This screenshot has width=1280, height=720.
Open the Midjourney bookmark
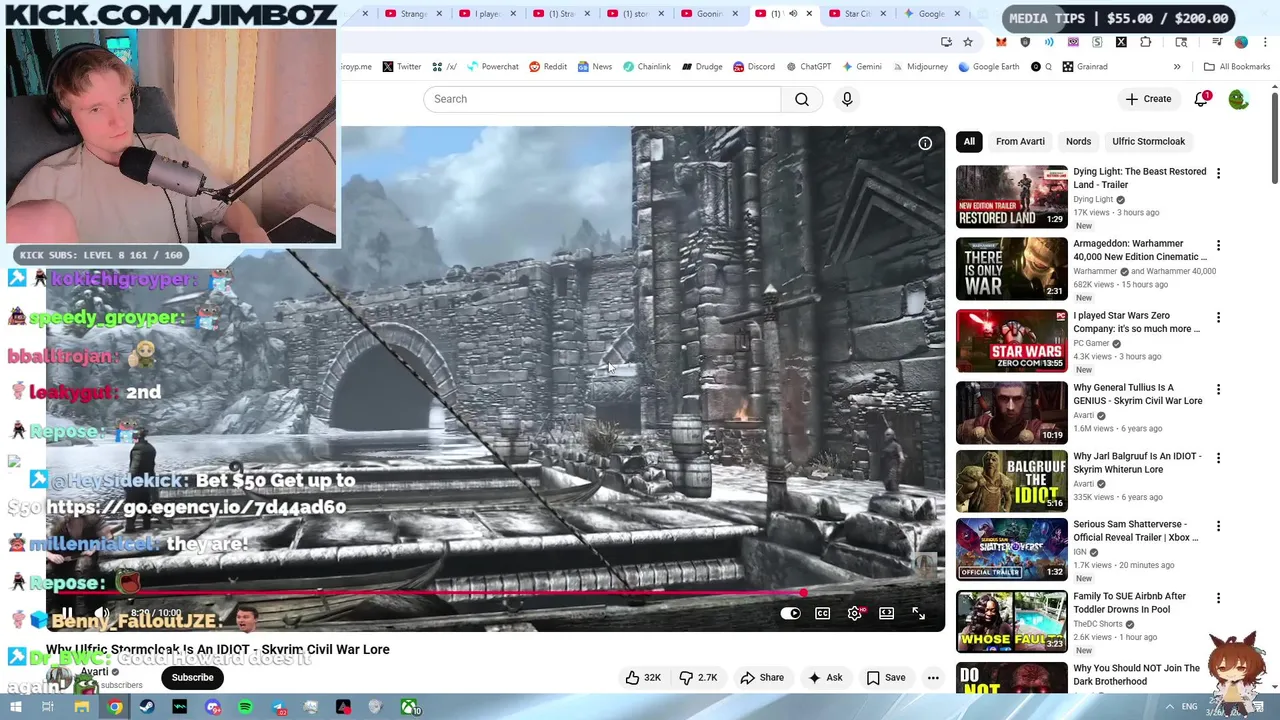(x=920, y=67)
